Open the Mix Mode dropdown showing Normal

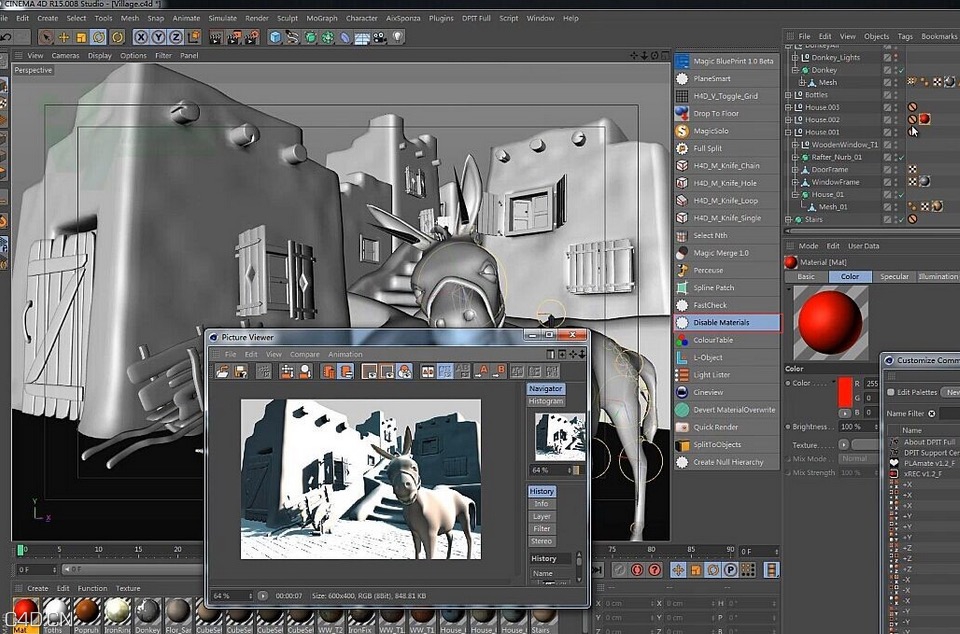[x=855, y=459]
